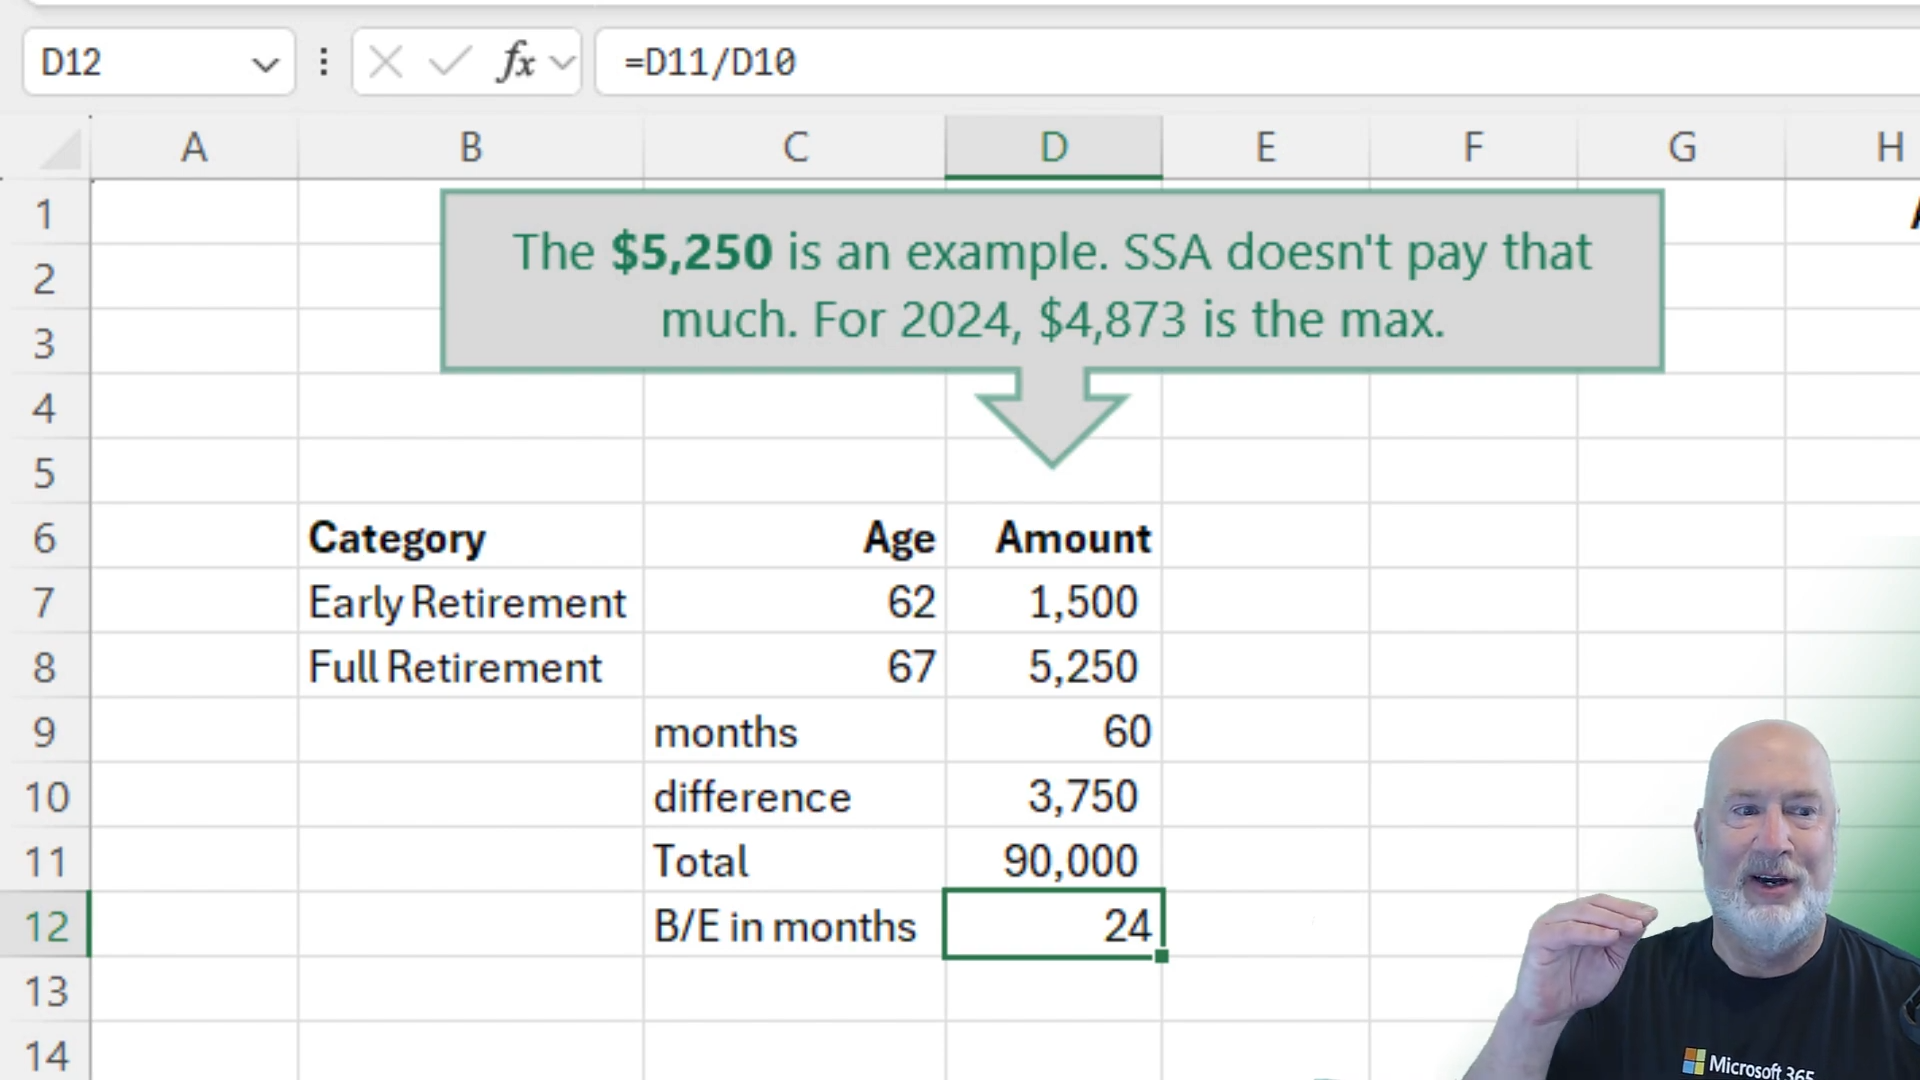1920x1080 pixels.
Task: Select row 7 header
Action: click(x=45, y=602)
